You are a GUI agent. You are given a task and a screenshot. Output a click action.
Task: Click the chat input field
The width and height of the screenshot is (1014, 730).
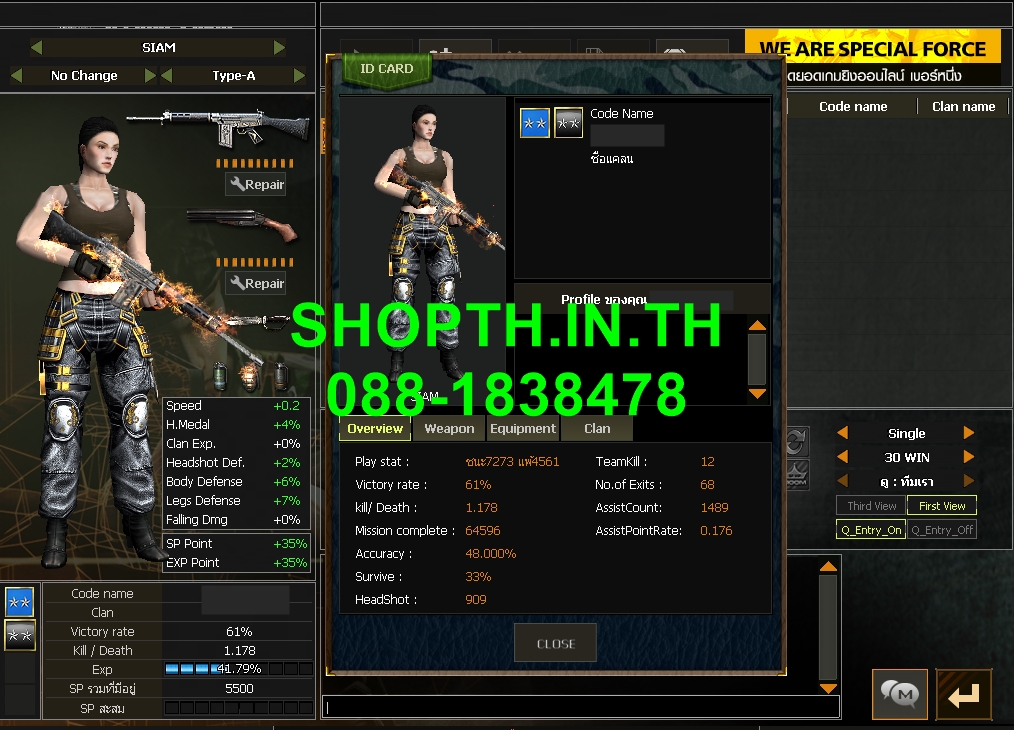581,707
